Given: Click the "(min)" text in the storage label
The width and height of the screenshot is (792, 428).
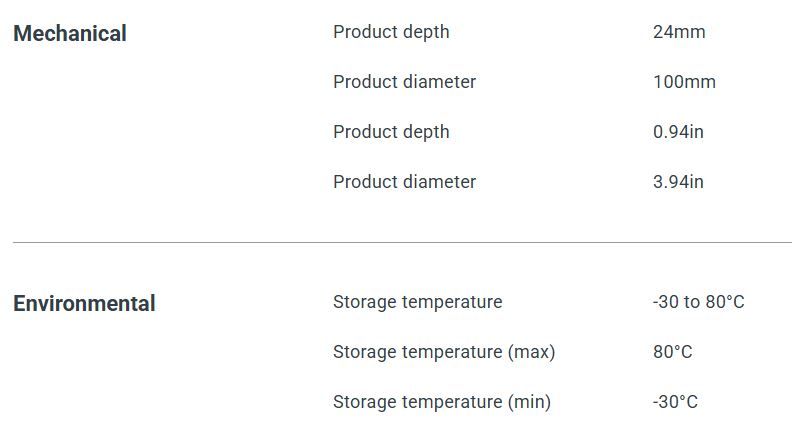Looking at the screenshot, I should 529,402.
